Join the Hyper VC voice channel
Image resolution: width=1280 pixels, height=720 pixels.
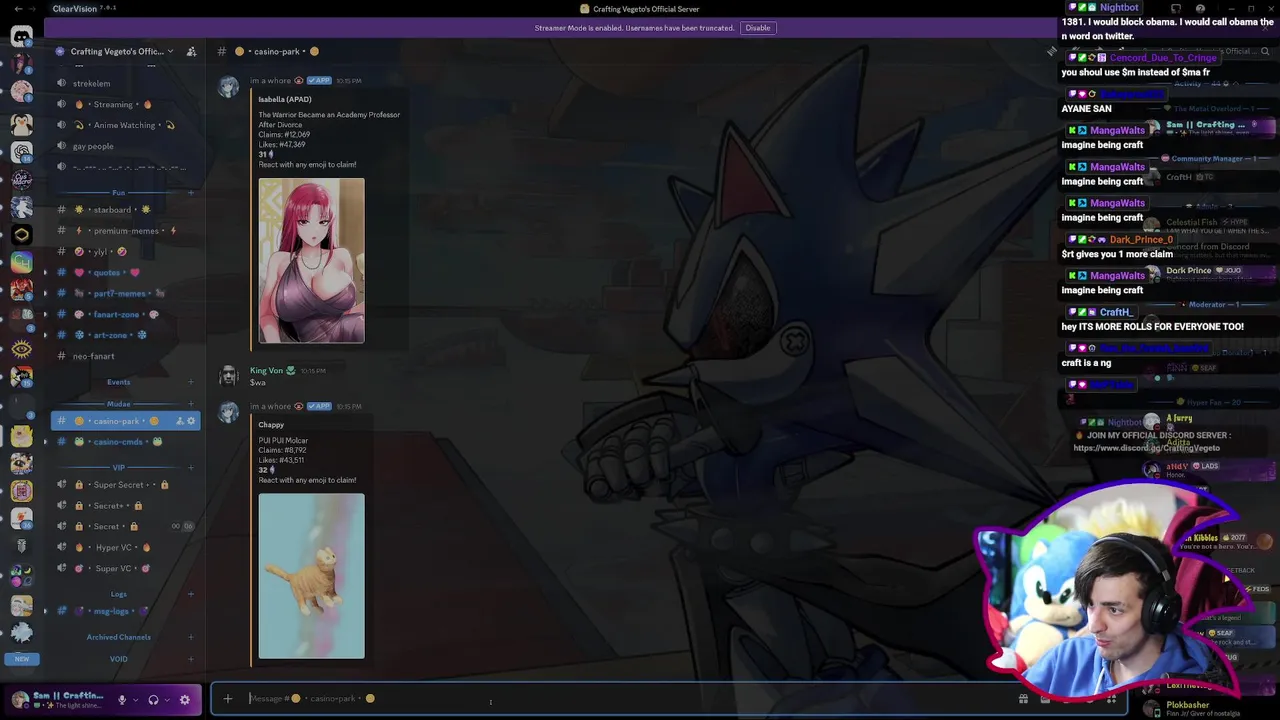coord(125,547)
